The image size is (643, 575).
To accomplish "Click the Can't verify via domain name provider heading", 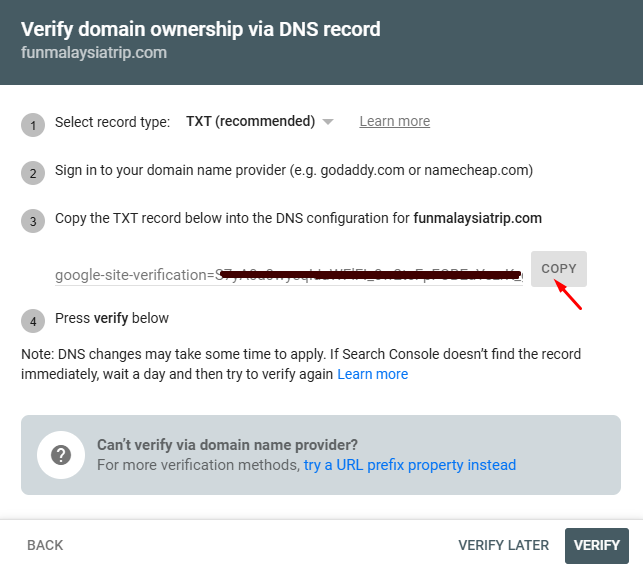I will (227, 445).
